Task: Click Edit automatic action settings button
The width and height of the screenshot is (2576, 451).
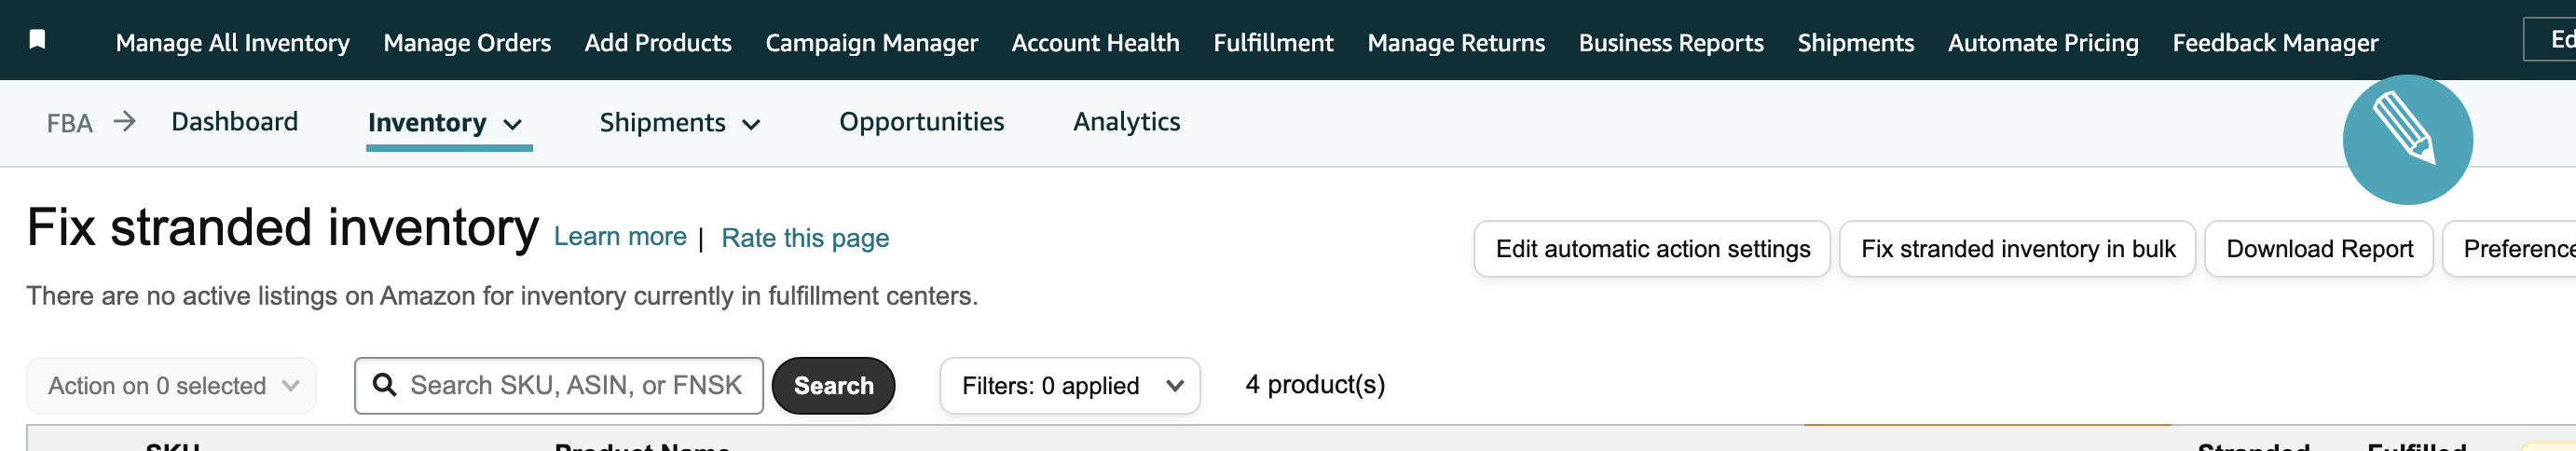Action: 1652,249
